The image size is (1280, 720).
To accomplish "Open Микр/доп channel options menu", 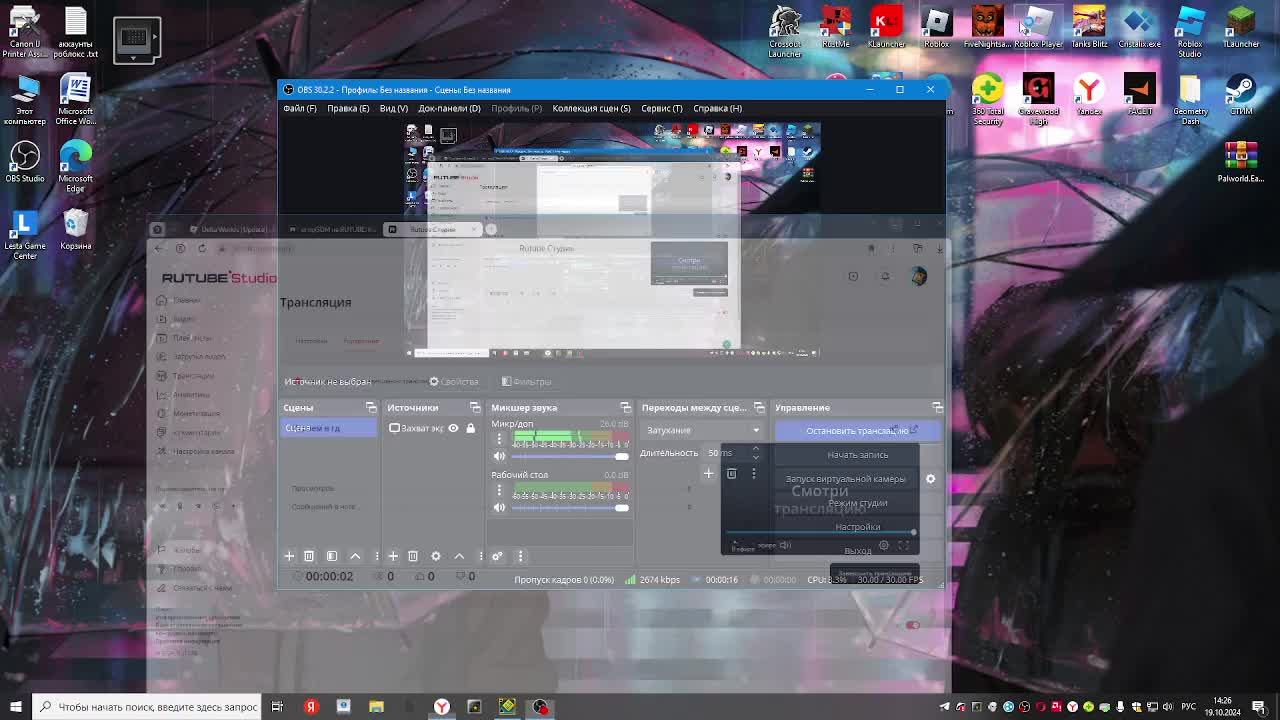I will pyautogui.click(x=499, y=439).
